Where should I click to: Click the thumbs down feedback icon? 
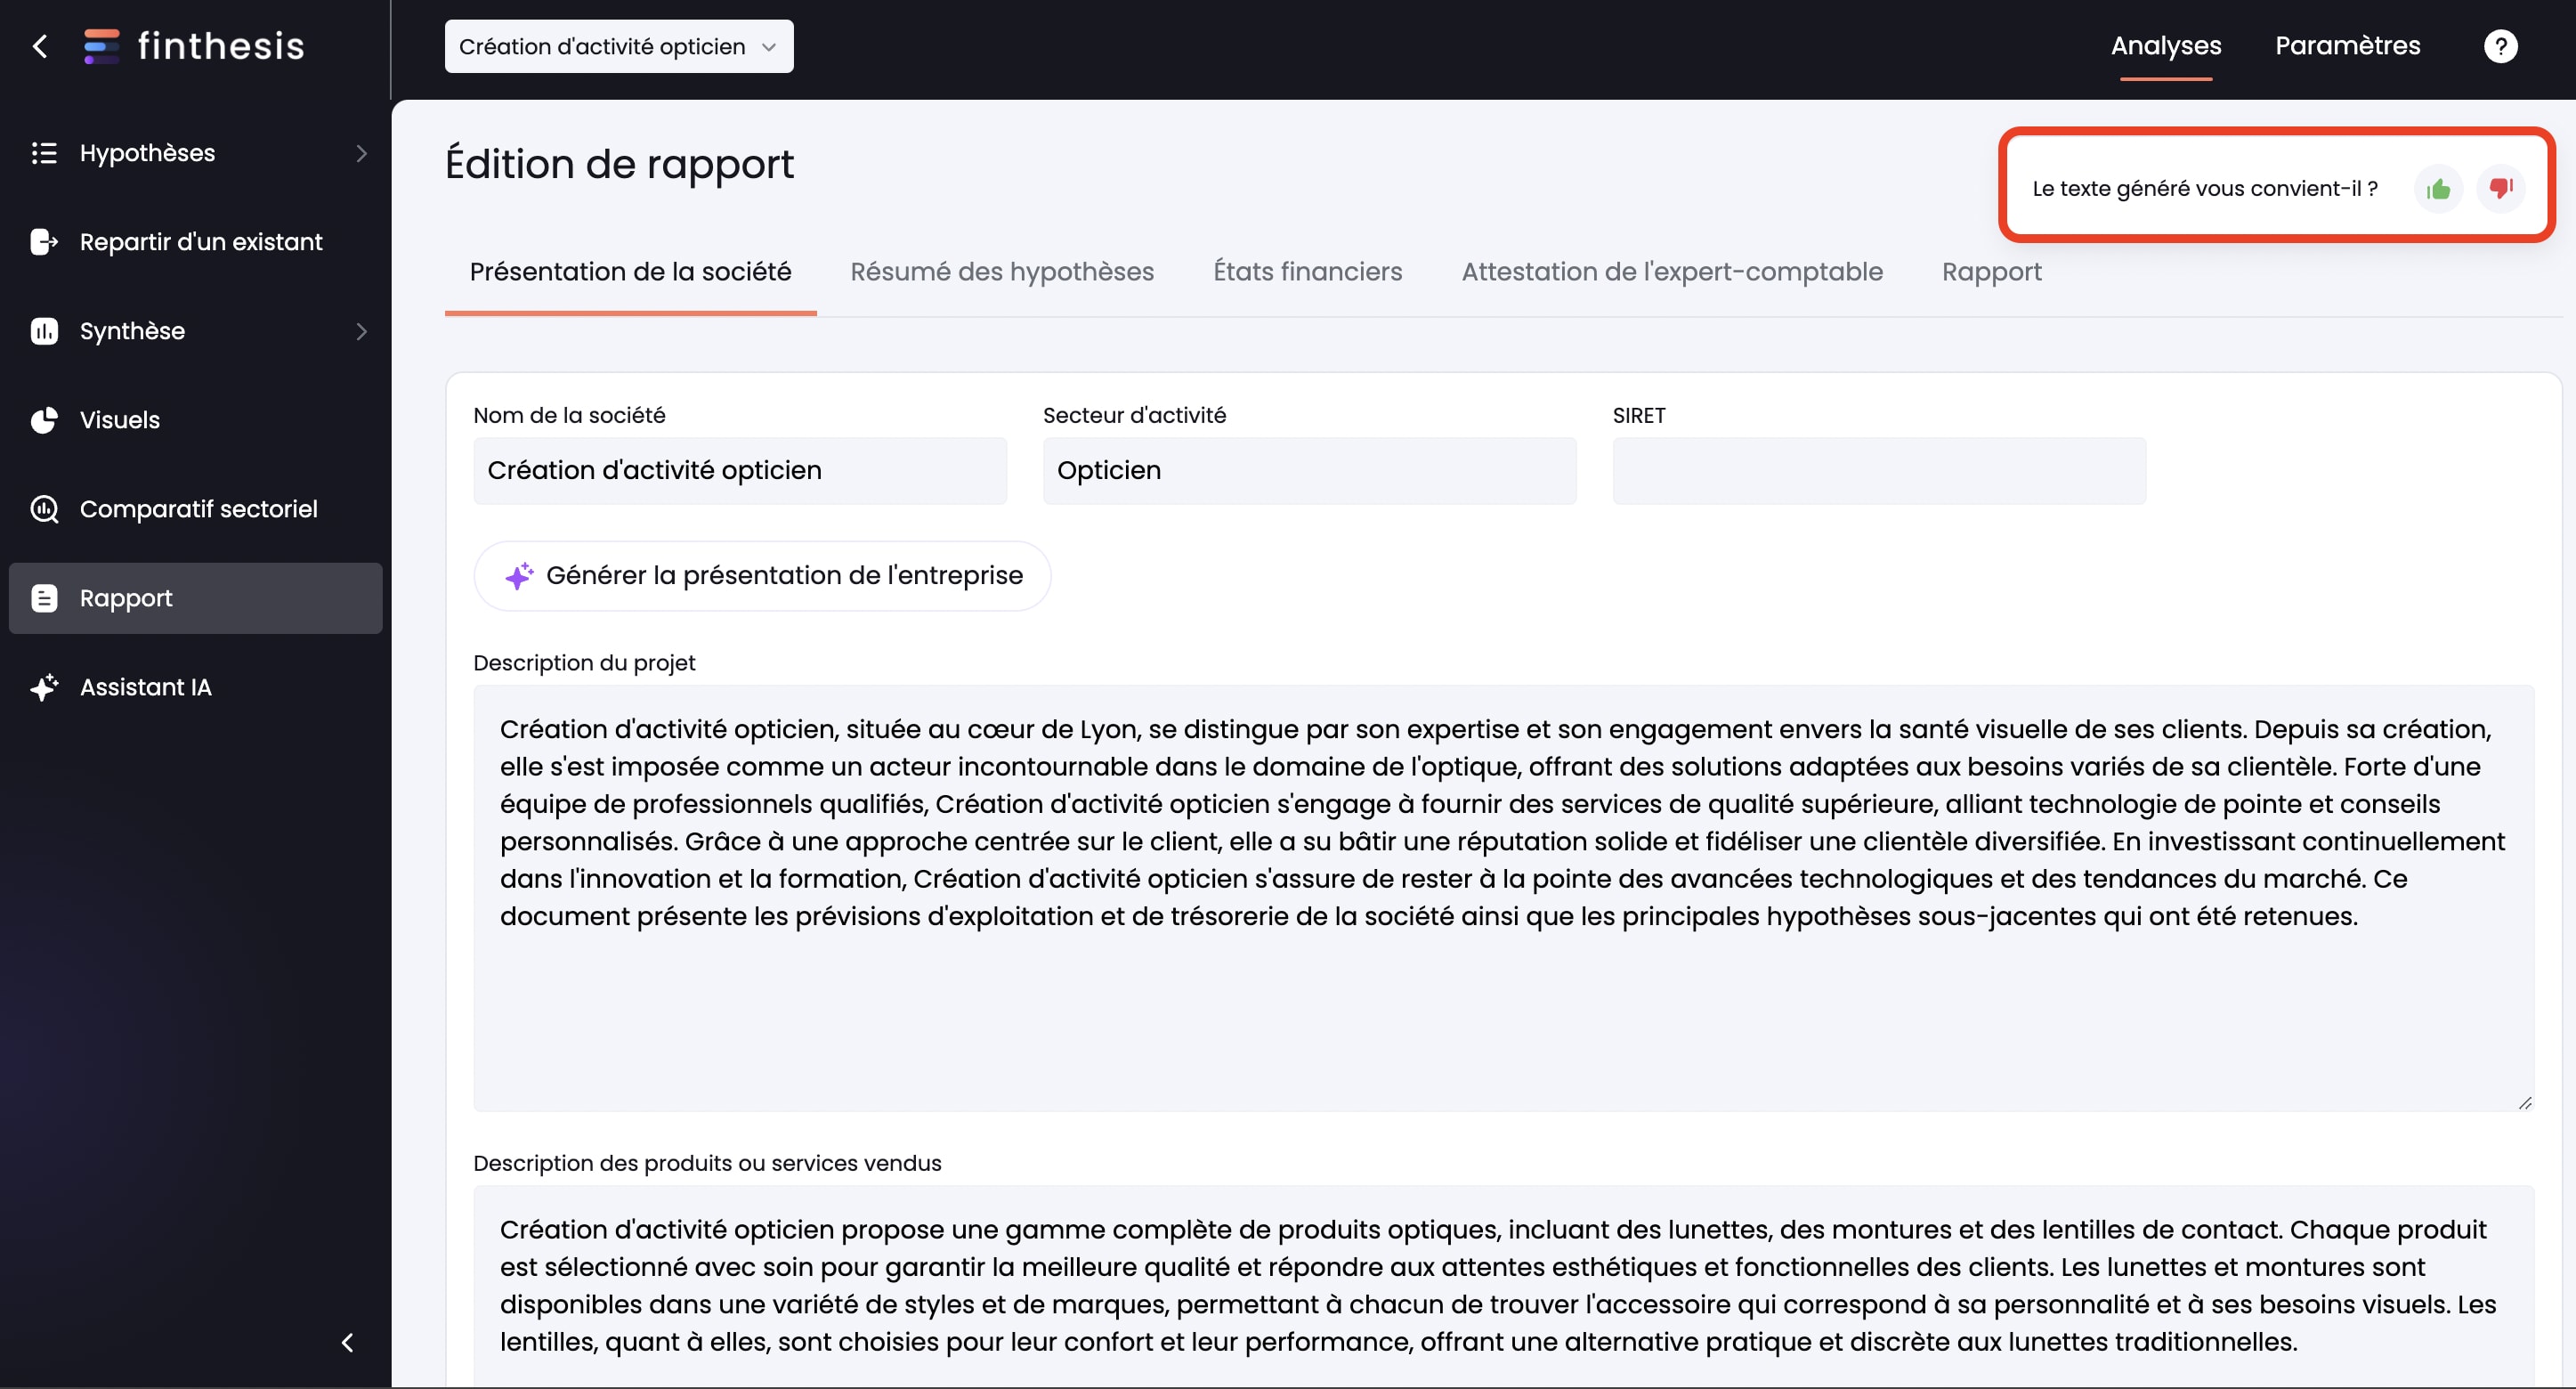point(2501,188)
